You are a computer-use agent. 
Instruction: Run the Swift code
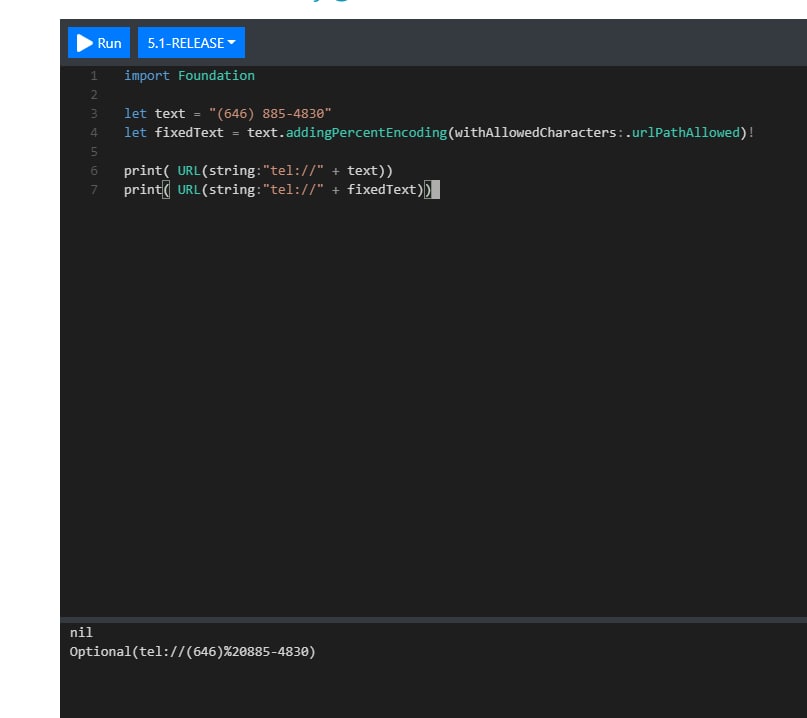[x=99, y=43]
